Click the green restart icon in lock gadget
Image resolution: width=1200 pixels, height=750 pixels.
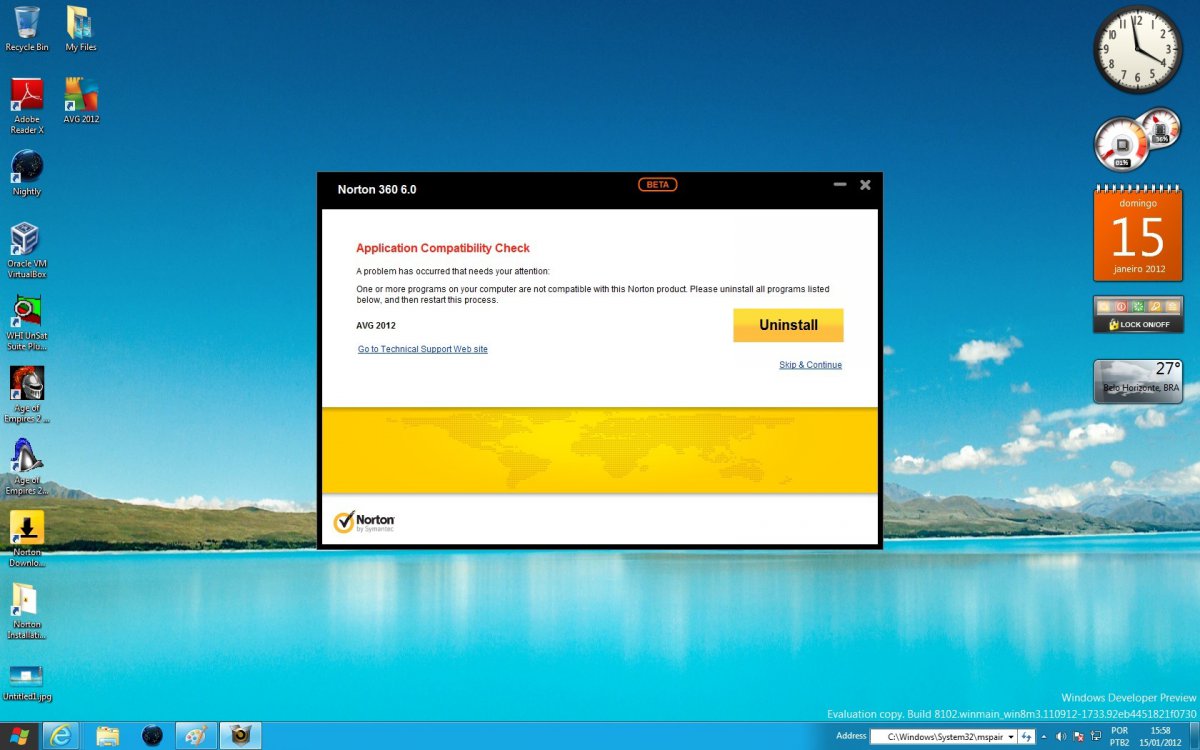point(1138,306)
